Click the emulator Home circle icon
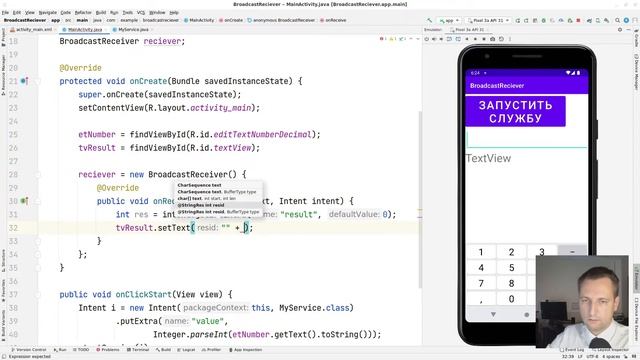The height and width of the screenshot is (360, 640). pyautogui.click(x=476, y=39)
